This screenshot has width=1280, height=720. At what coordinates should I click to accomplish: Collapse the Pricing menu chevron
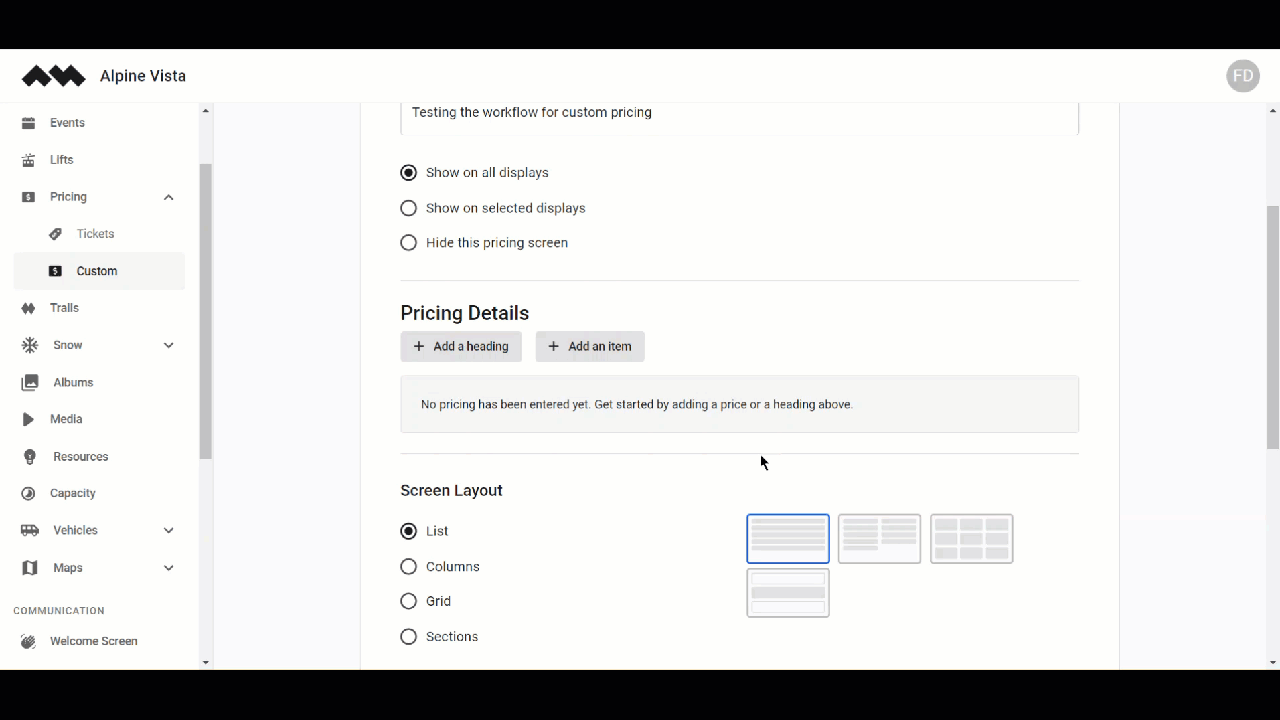168,197
